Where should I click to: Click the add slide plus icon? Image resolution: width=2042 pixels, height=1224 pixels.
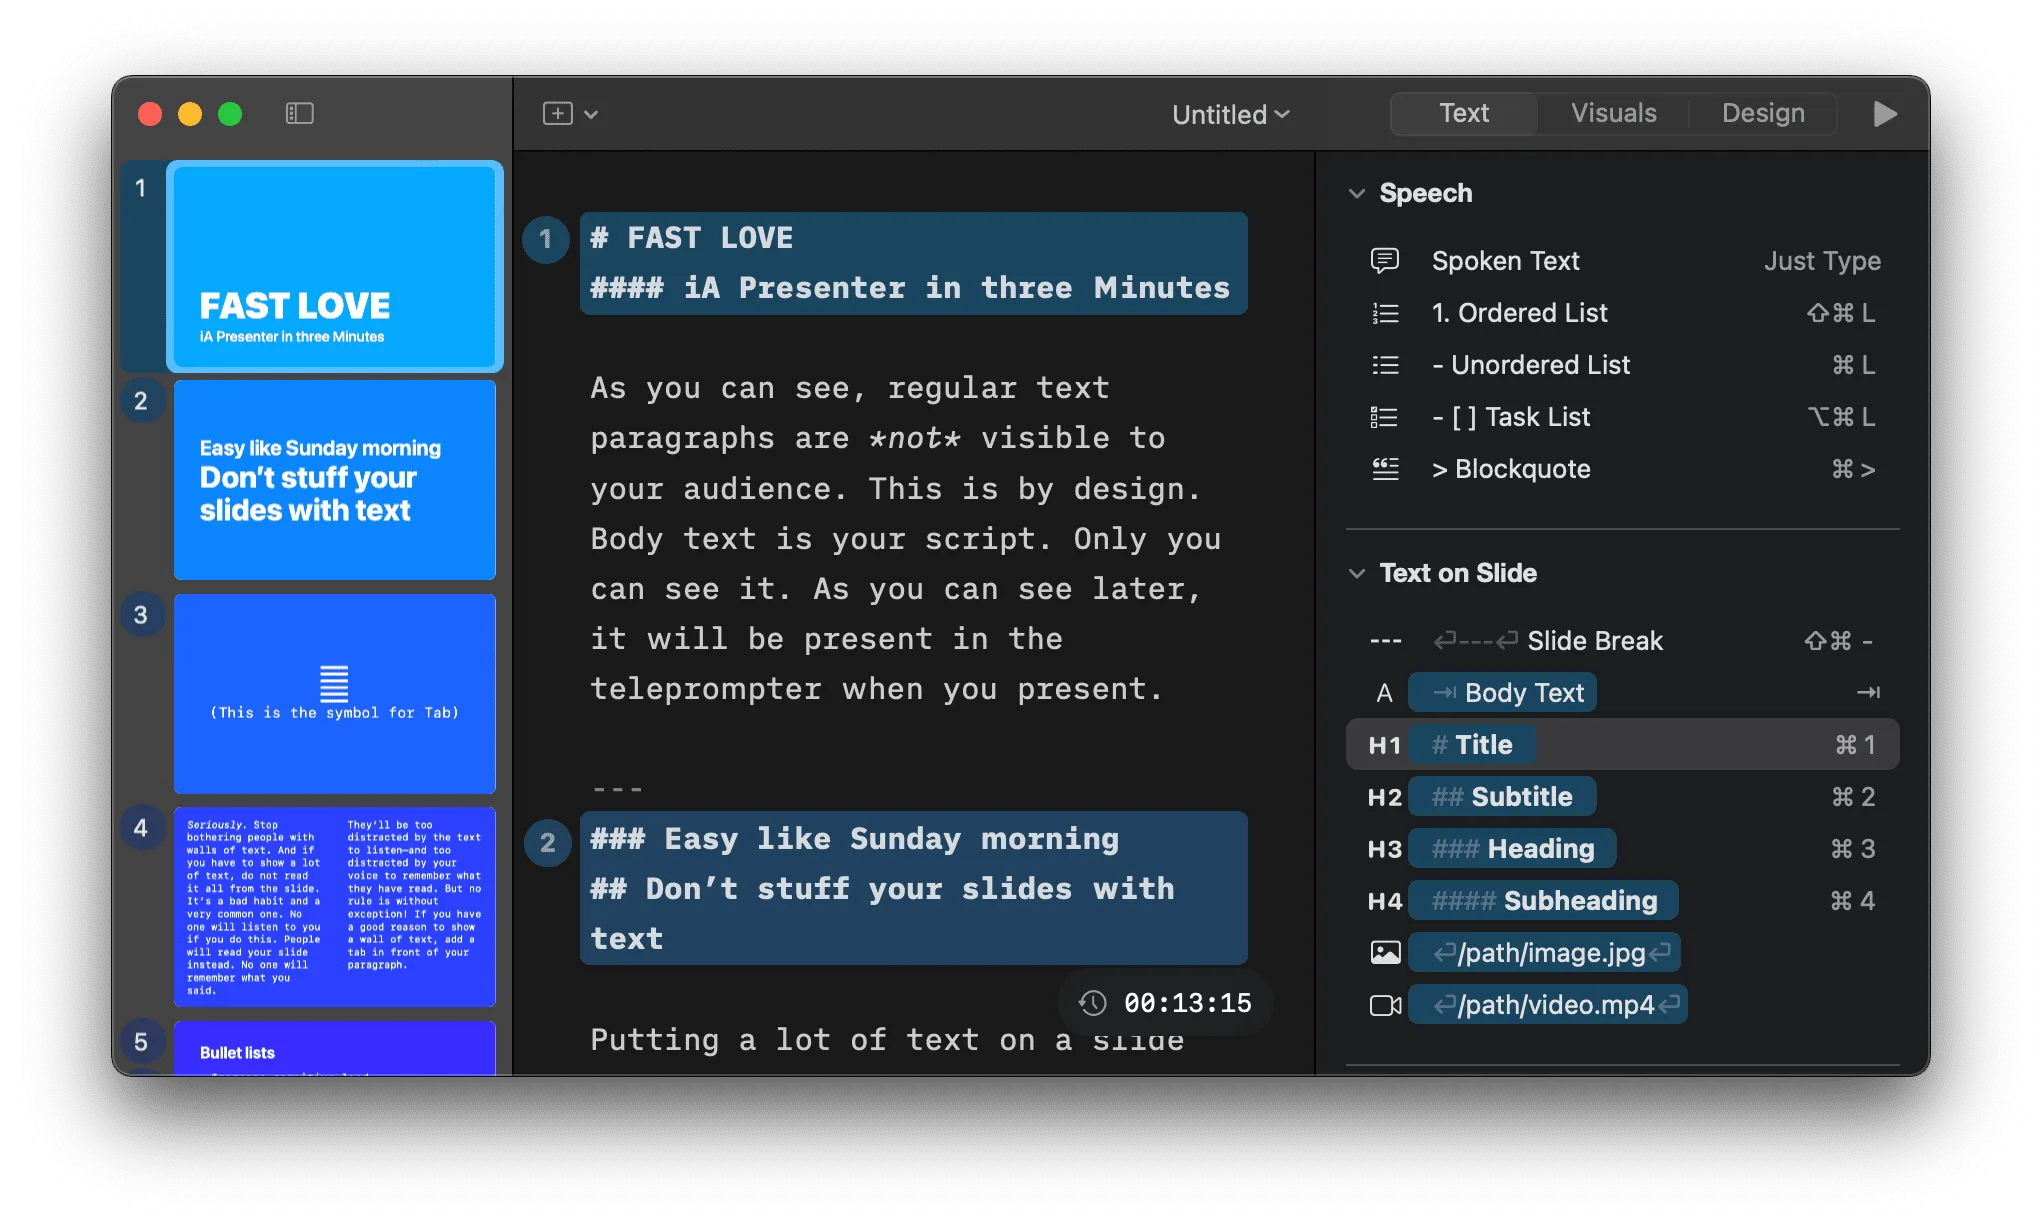click(x=557, y=114)
